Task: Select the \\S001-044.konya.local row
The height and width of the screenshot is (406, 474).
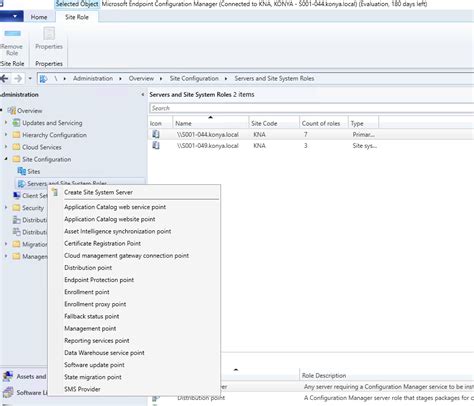Action: tap(312, 135)
